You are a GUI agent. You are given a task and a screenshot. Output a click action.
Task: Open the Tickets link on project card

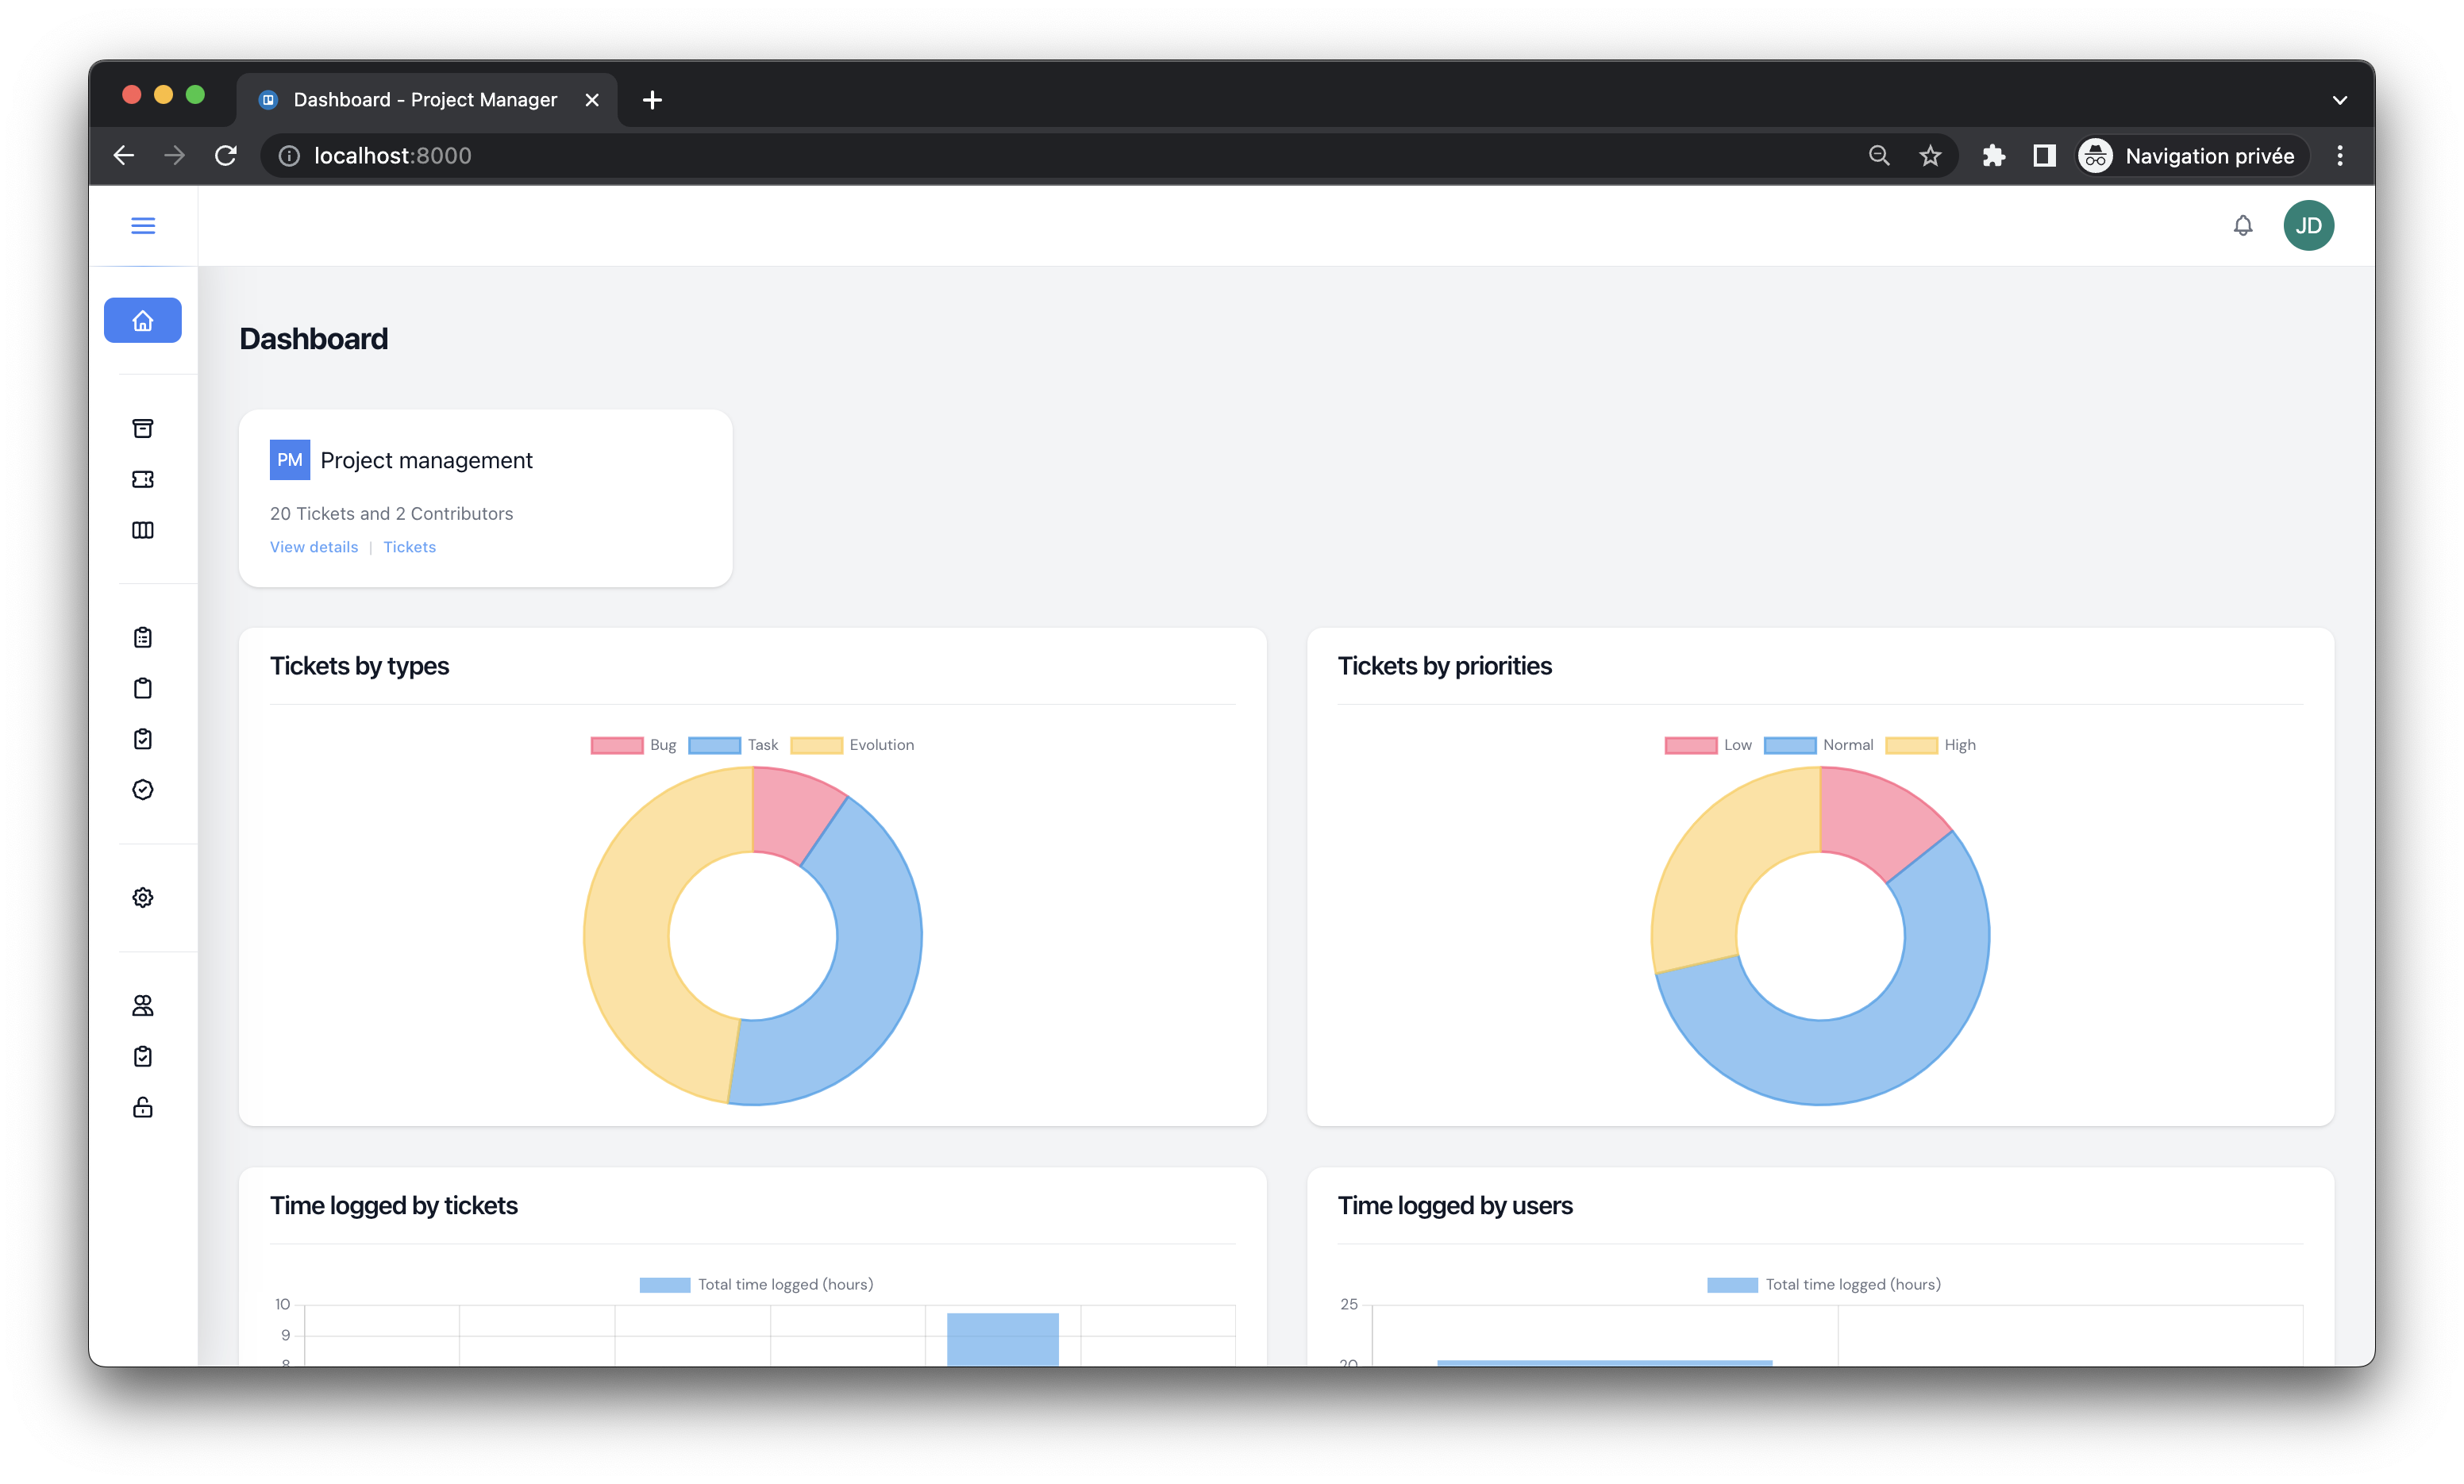click(409, 547)
